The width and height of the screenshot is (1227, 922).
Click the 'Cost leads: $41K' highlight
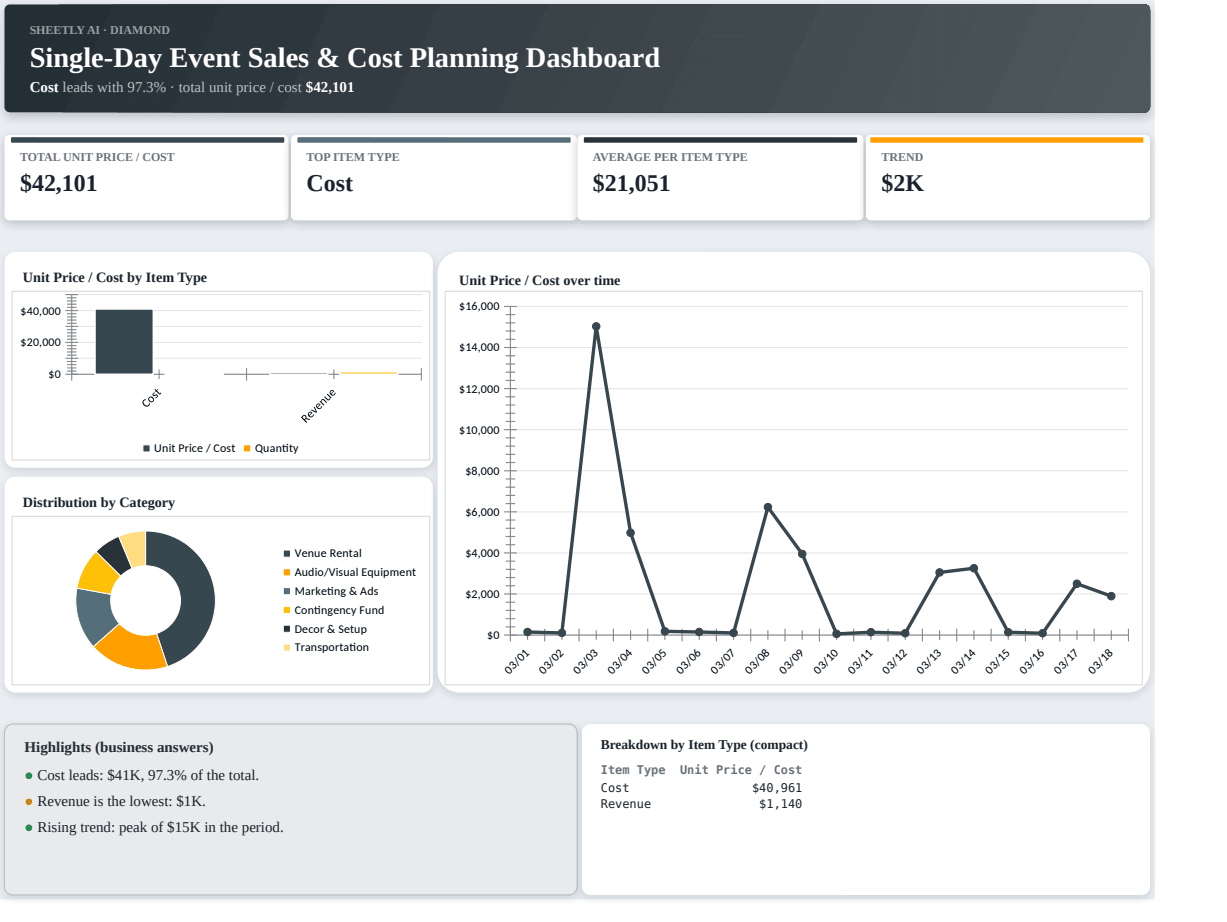148,775
